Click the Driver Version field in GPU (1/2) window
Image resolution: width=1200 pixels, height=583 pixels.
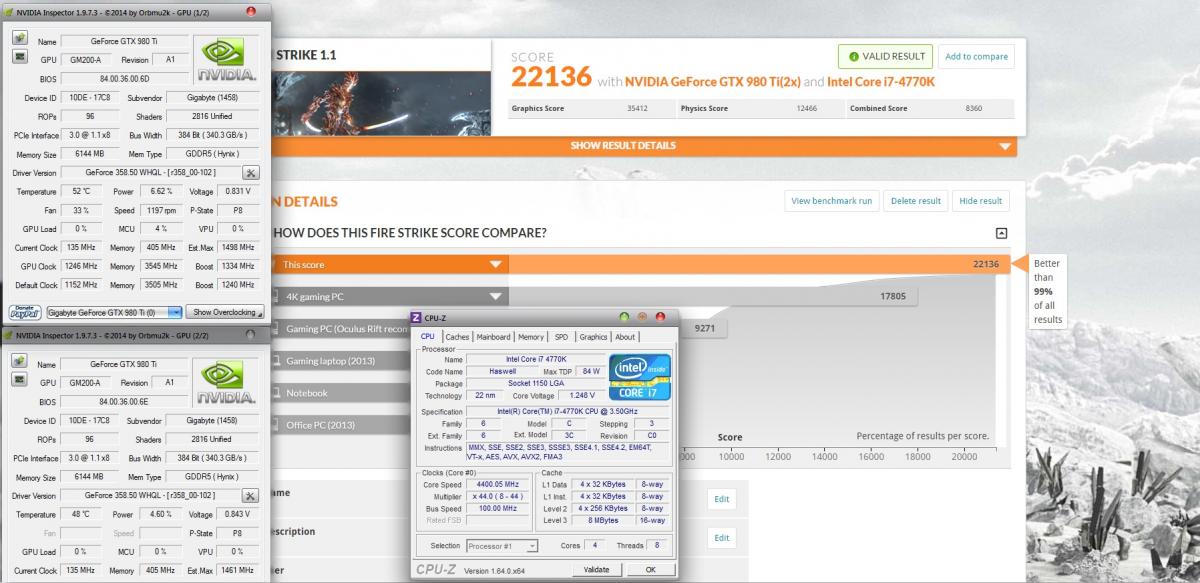pos(150,173)
